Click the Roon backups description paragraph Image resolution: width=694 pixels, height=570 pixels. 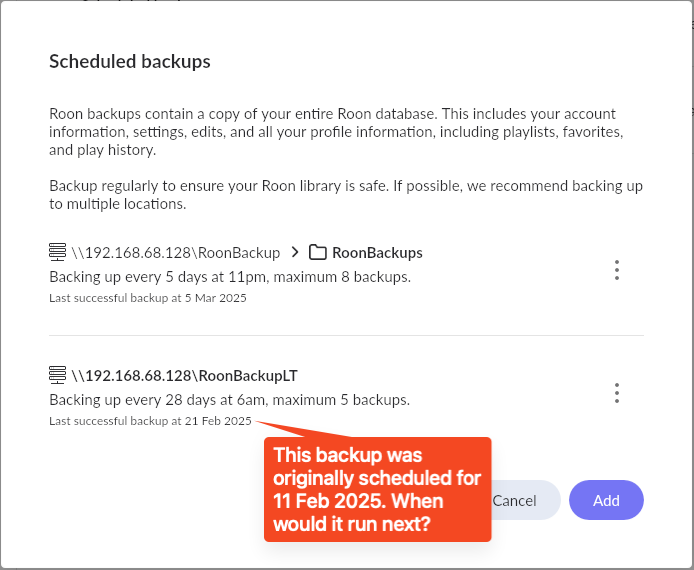click(336, 132)
